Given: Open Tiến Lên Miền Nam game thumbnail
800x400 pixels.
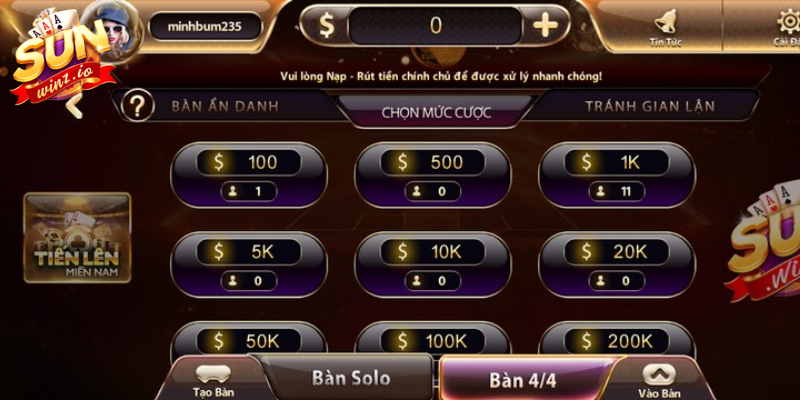Looking at the screenshot, I should [x=78, y=238].
